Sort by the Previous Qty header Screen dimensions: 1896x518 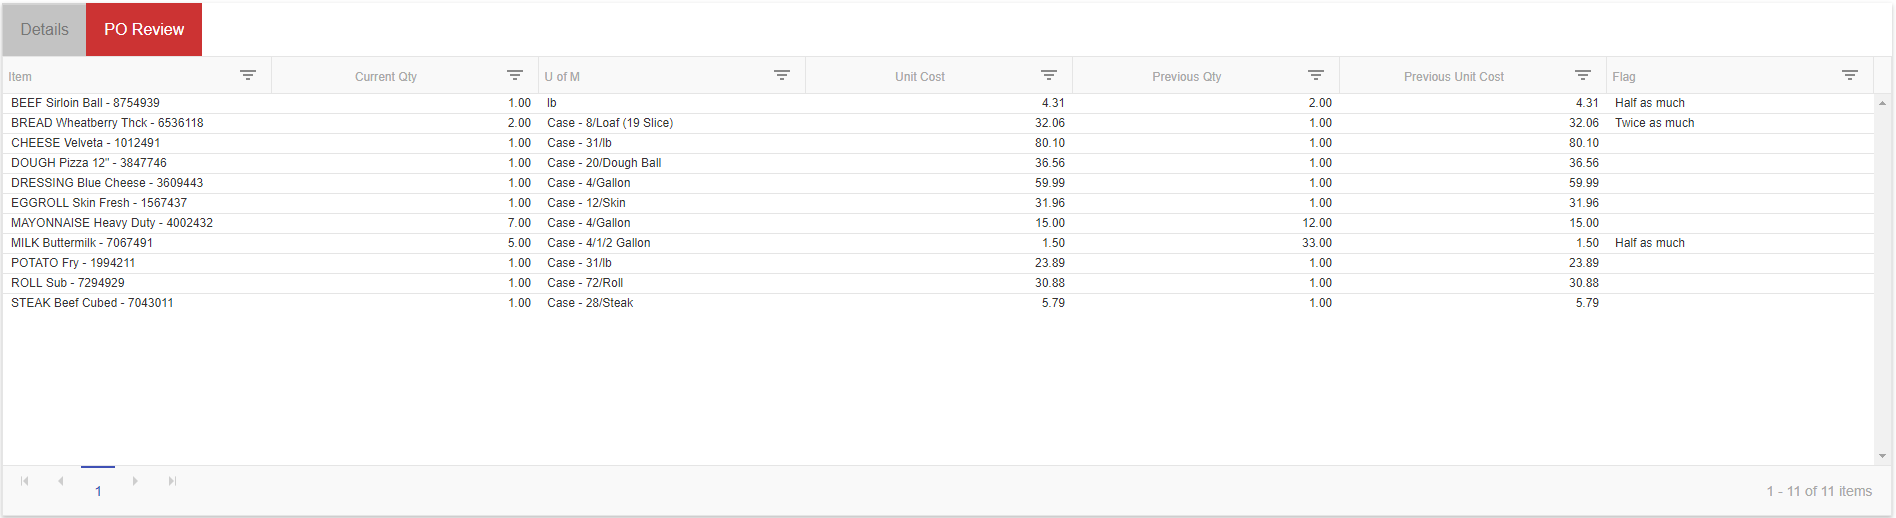(x=1187, y=77)
